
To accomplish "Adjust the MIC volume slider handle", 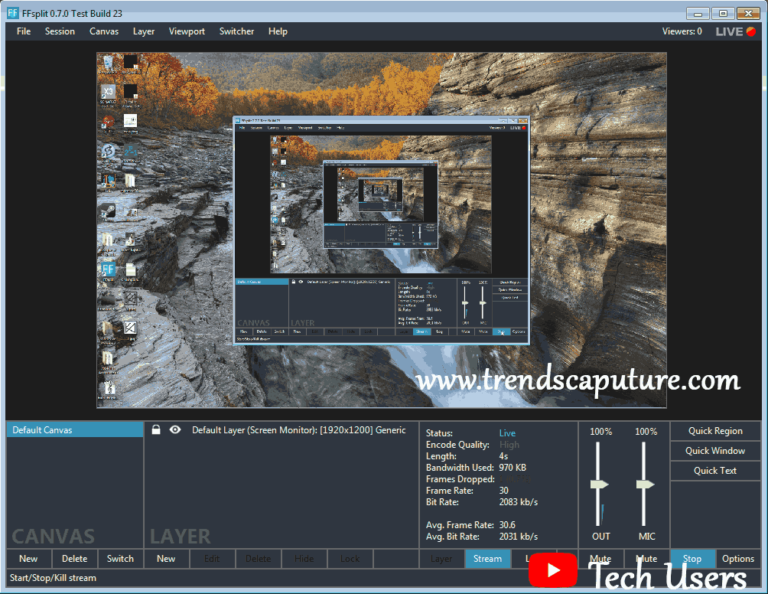I will [645, 484].
